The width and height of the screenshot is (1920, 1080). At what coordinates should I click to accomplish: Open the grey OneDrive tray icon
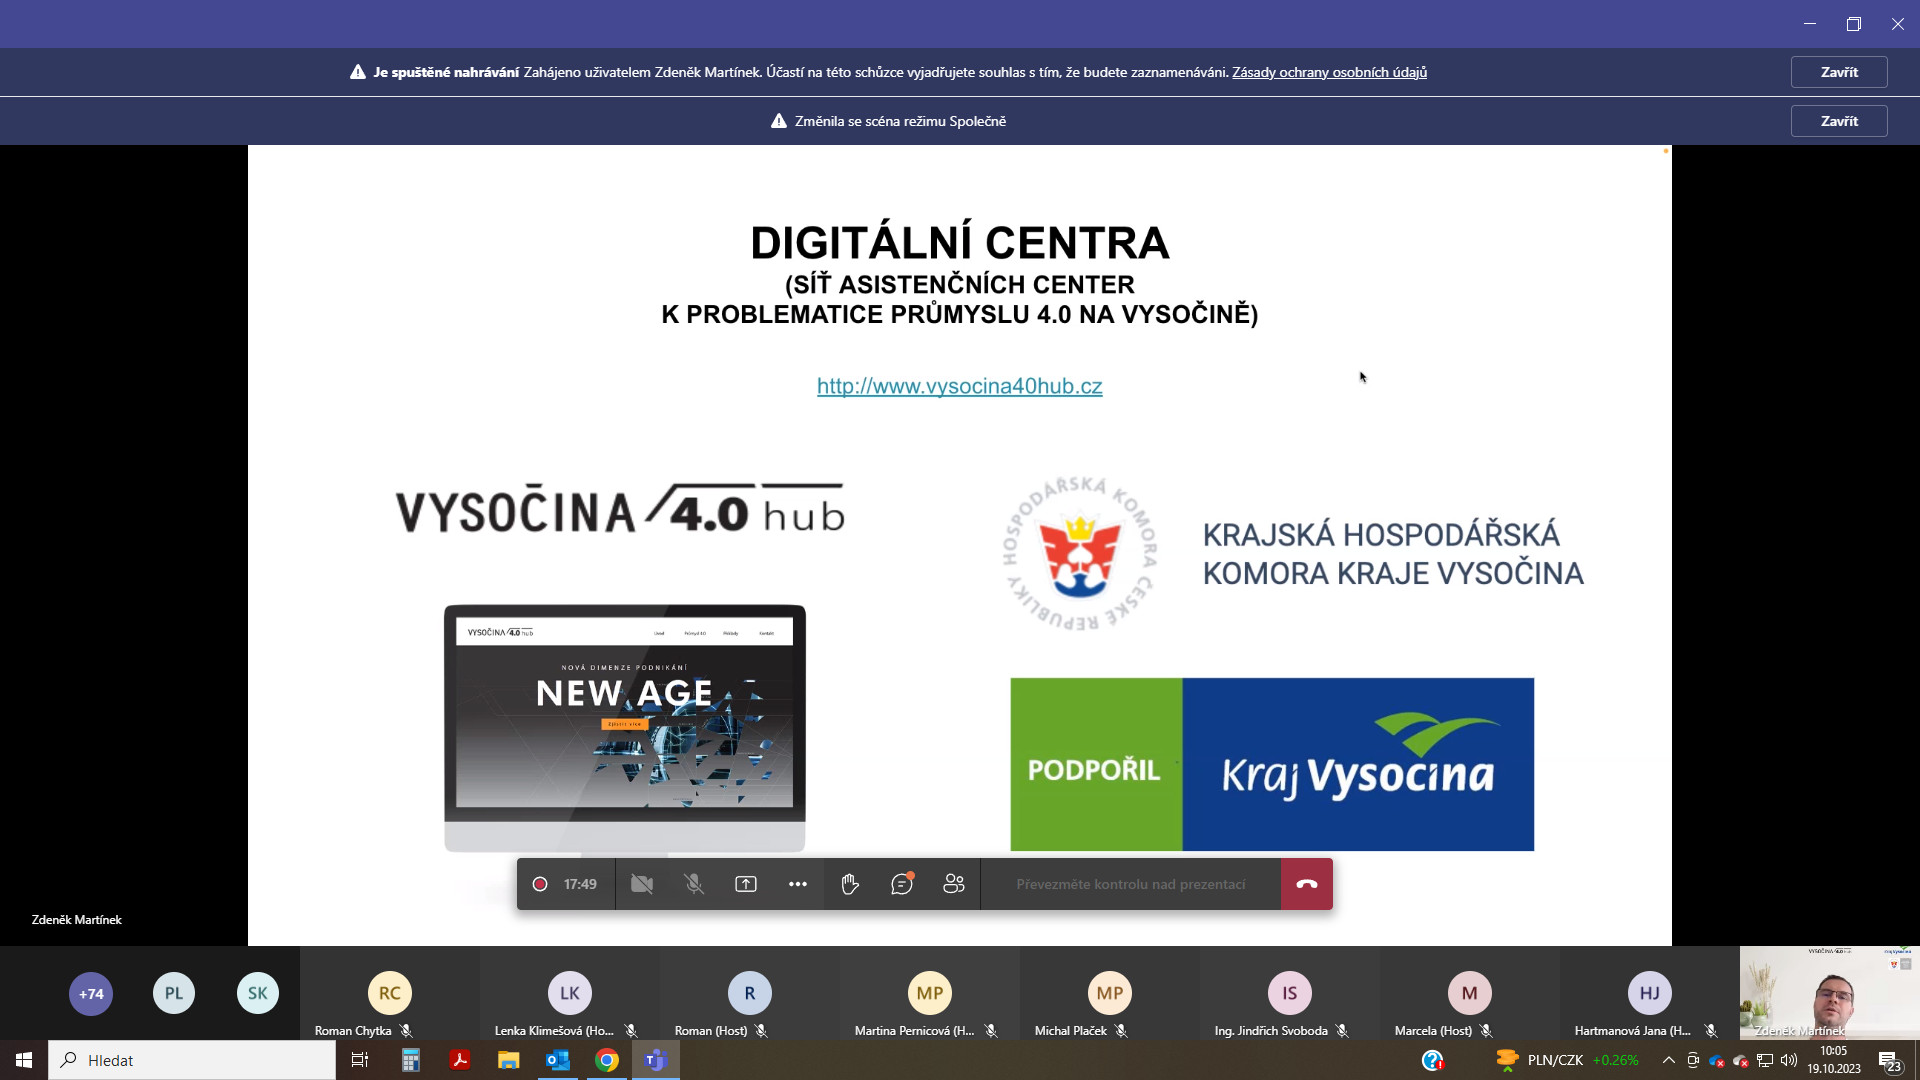point(1741,1060)
